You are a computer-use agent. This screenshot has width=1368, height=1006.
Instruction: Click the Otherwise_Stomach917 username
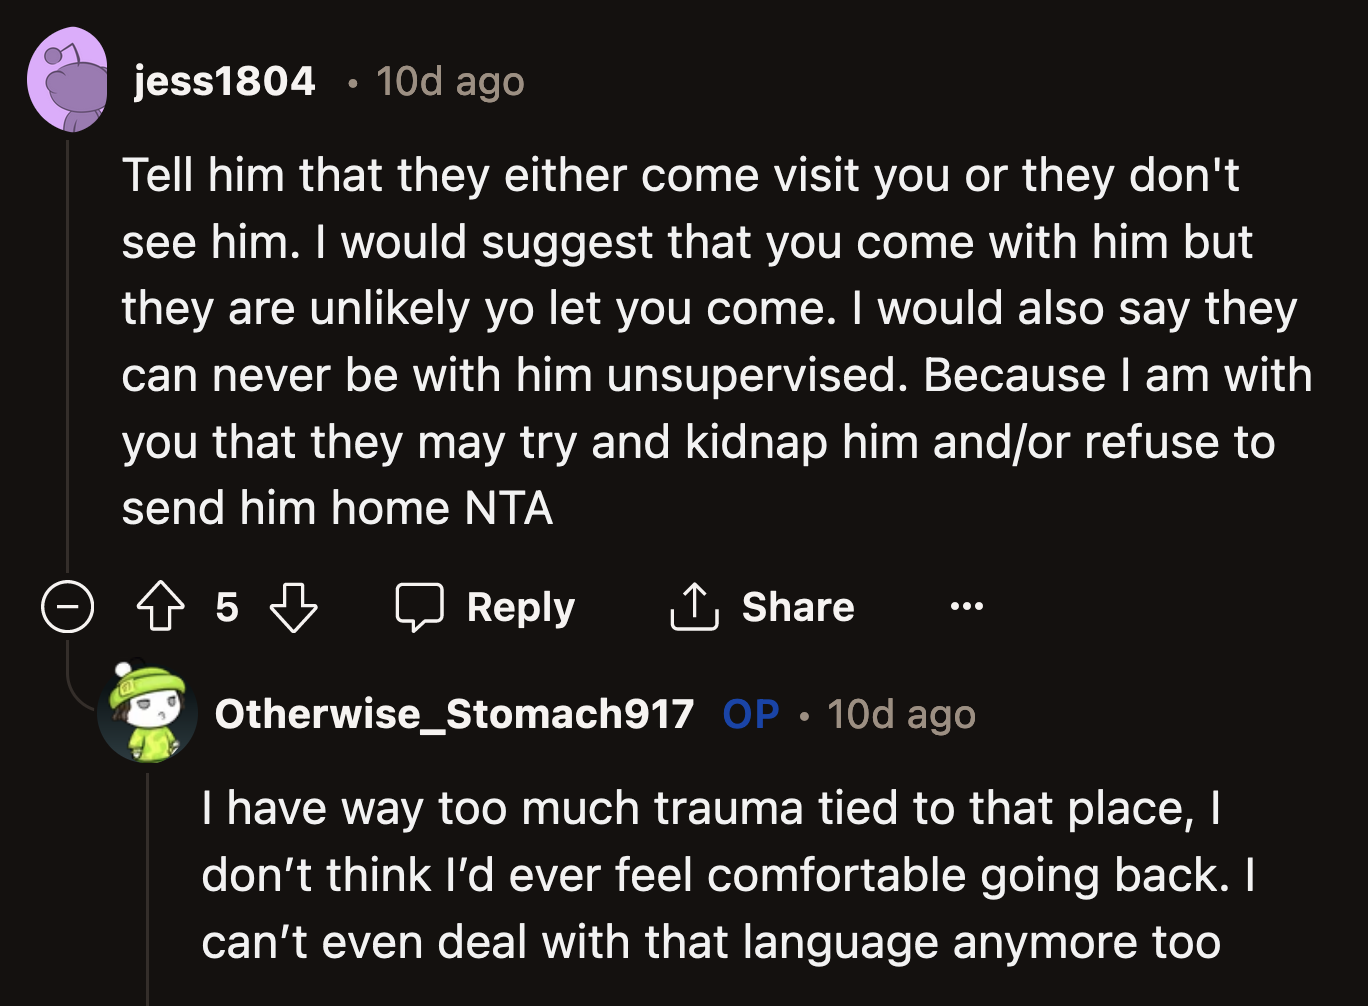(456, 713)
